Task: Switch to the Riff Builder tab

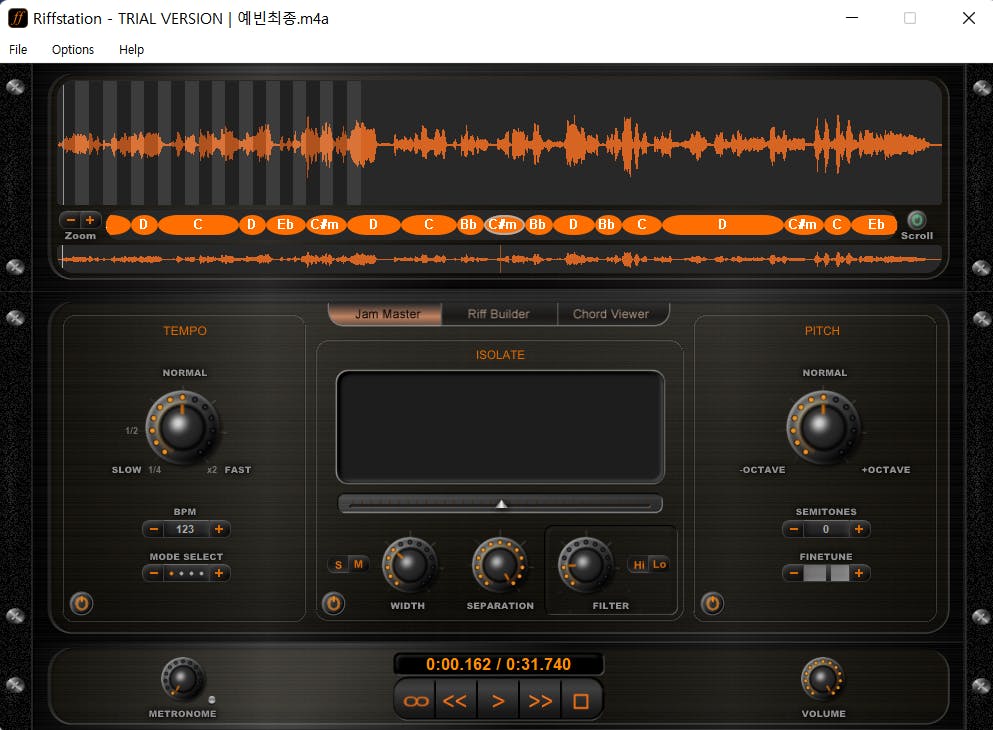Action: tap(498, 314)
